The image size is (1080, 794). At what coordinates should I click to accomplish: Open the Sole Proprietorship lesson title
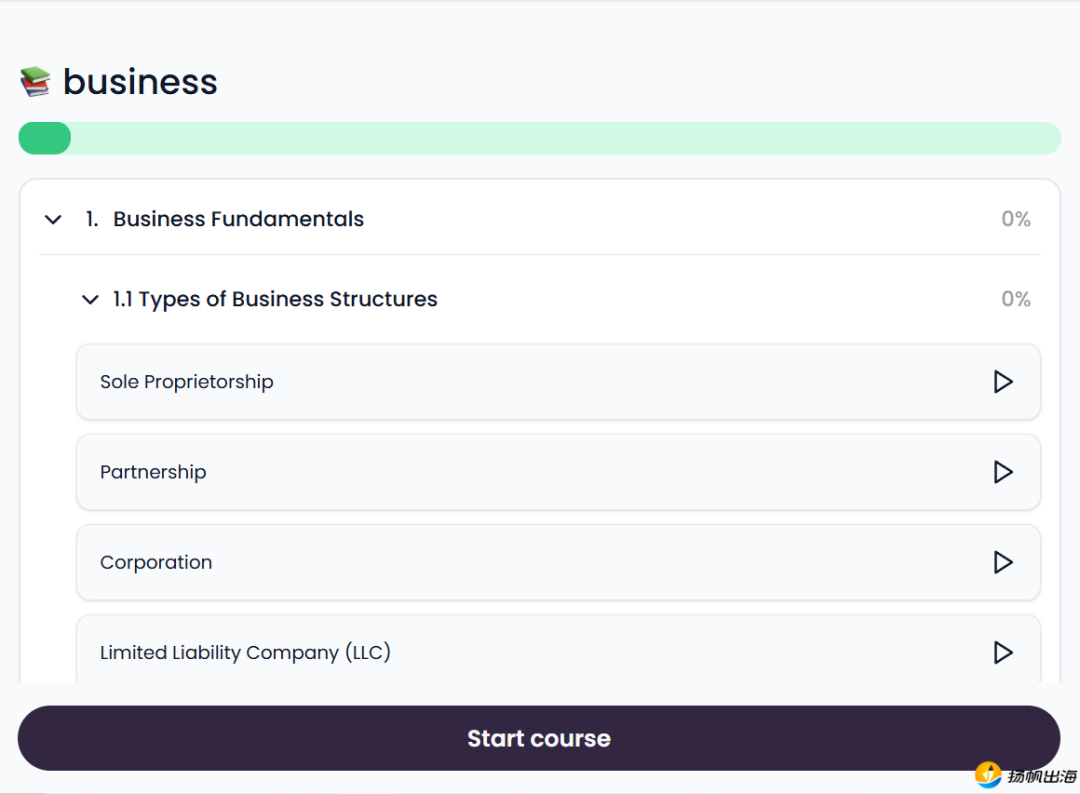coord(186,382)
